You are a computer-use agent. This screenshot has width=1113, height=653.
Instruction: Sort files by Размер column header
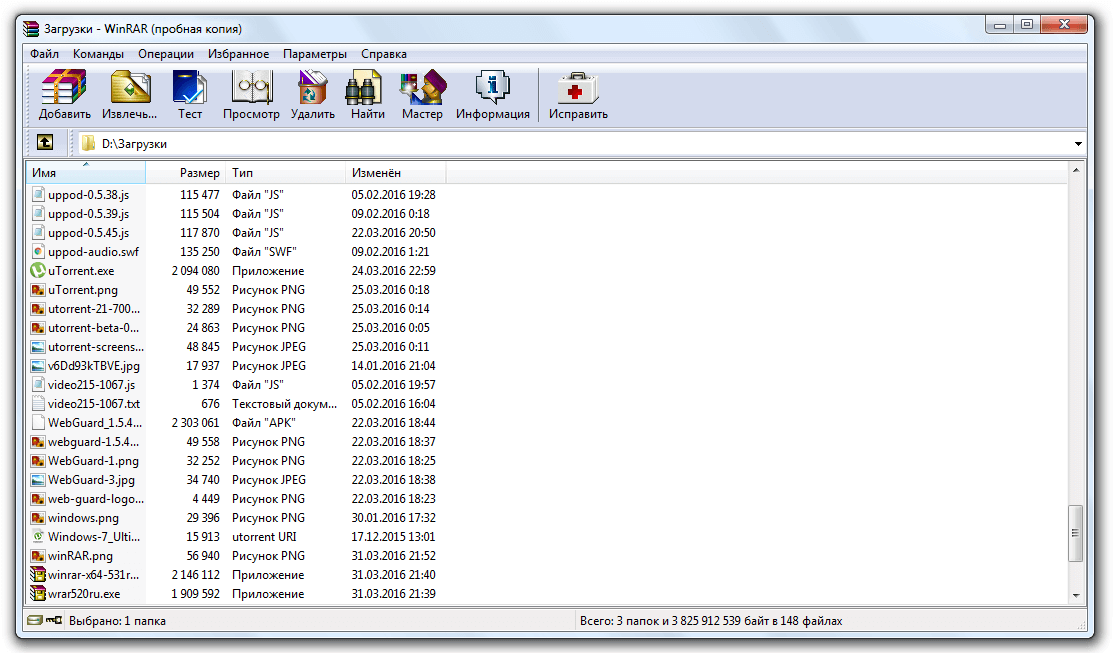(186, 172)
